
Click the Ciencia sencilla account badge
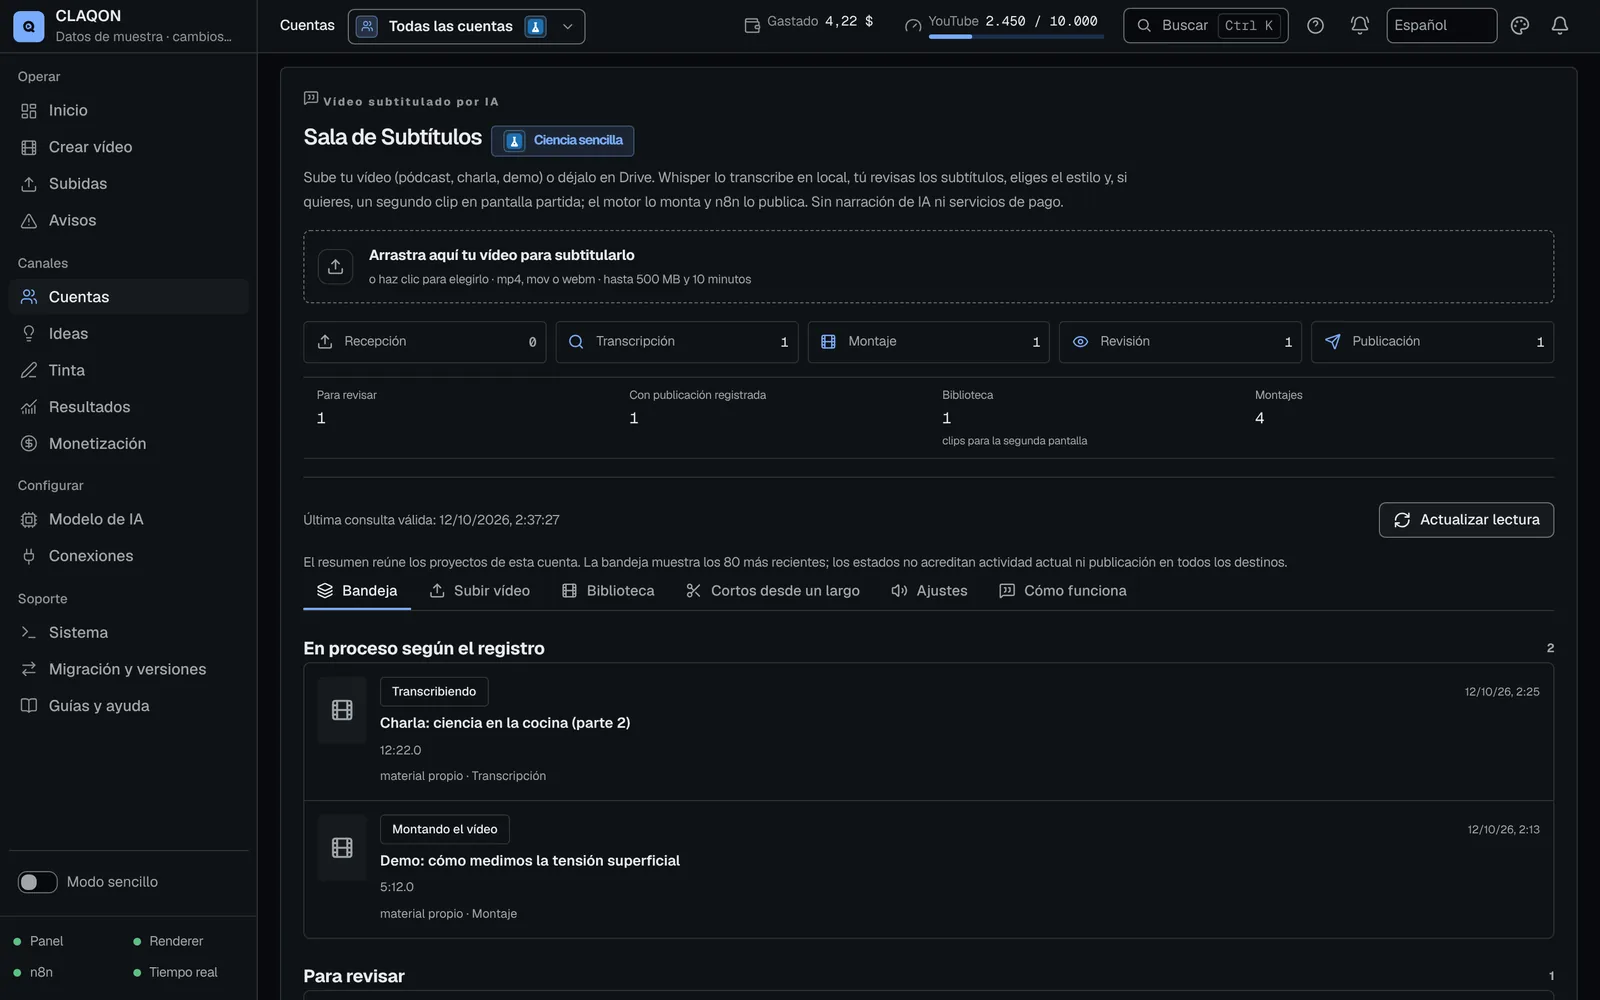563,141
